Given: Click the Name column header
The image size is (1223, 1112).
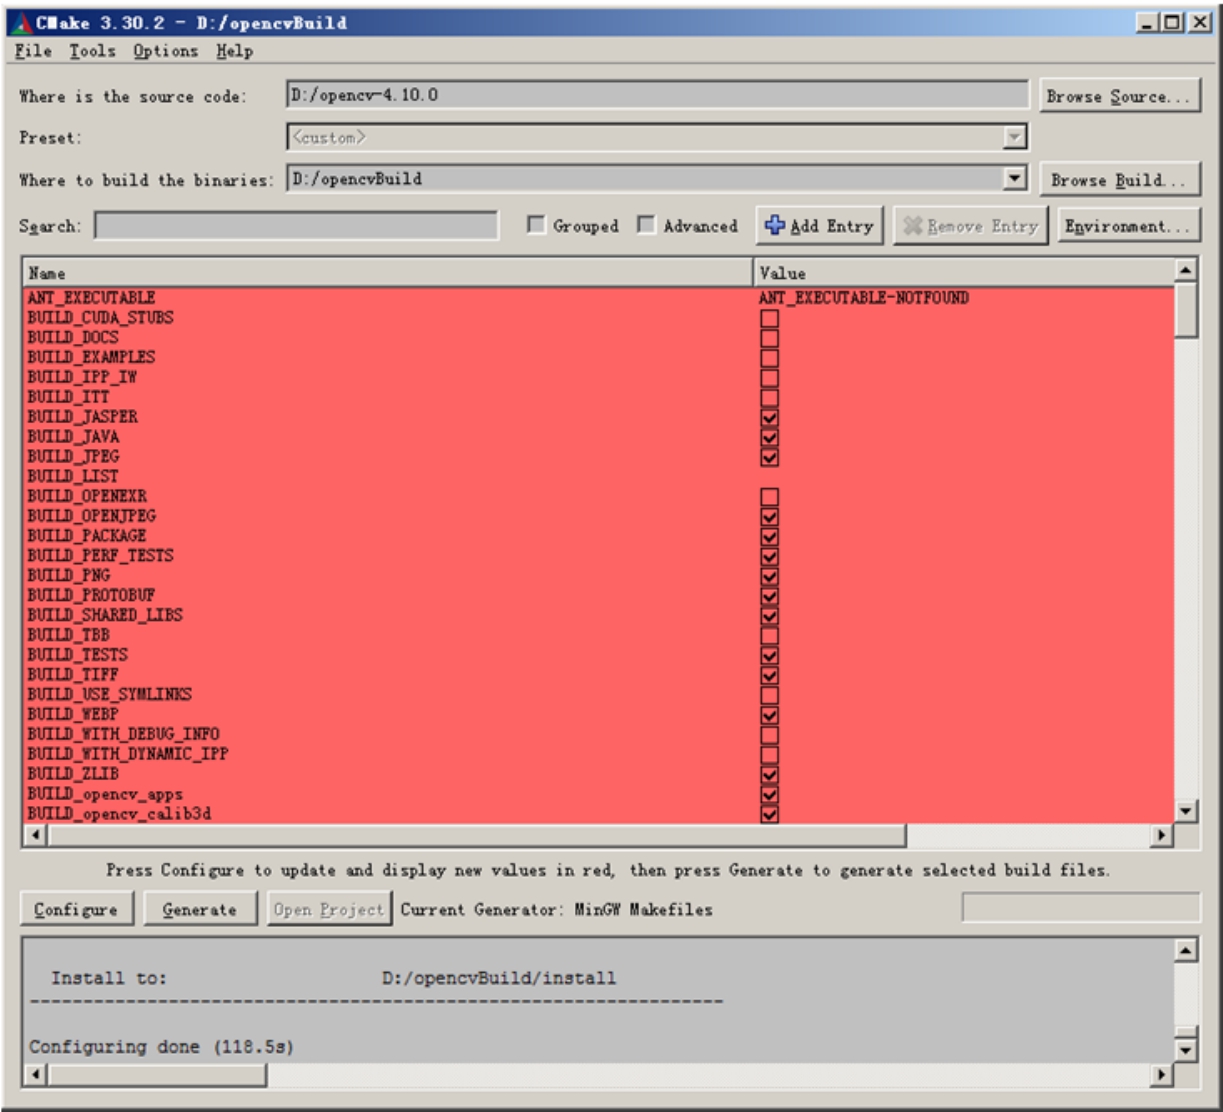Looking at the screenshot, I should [x=388, y=273].
